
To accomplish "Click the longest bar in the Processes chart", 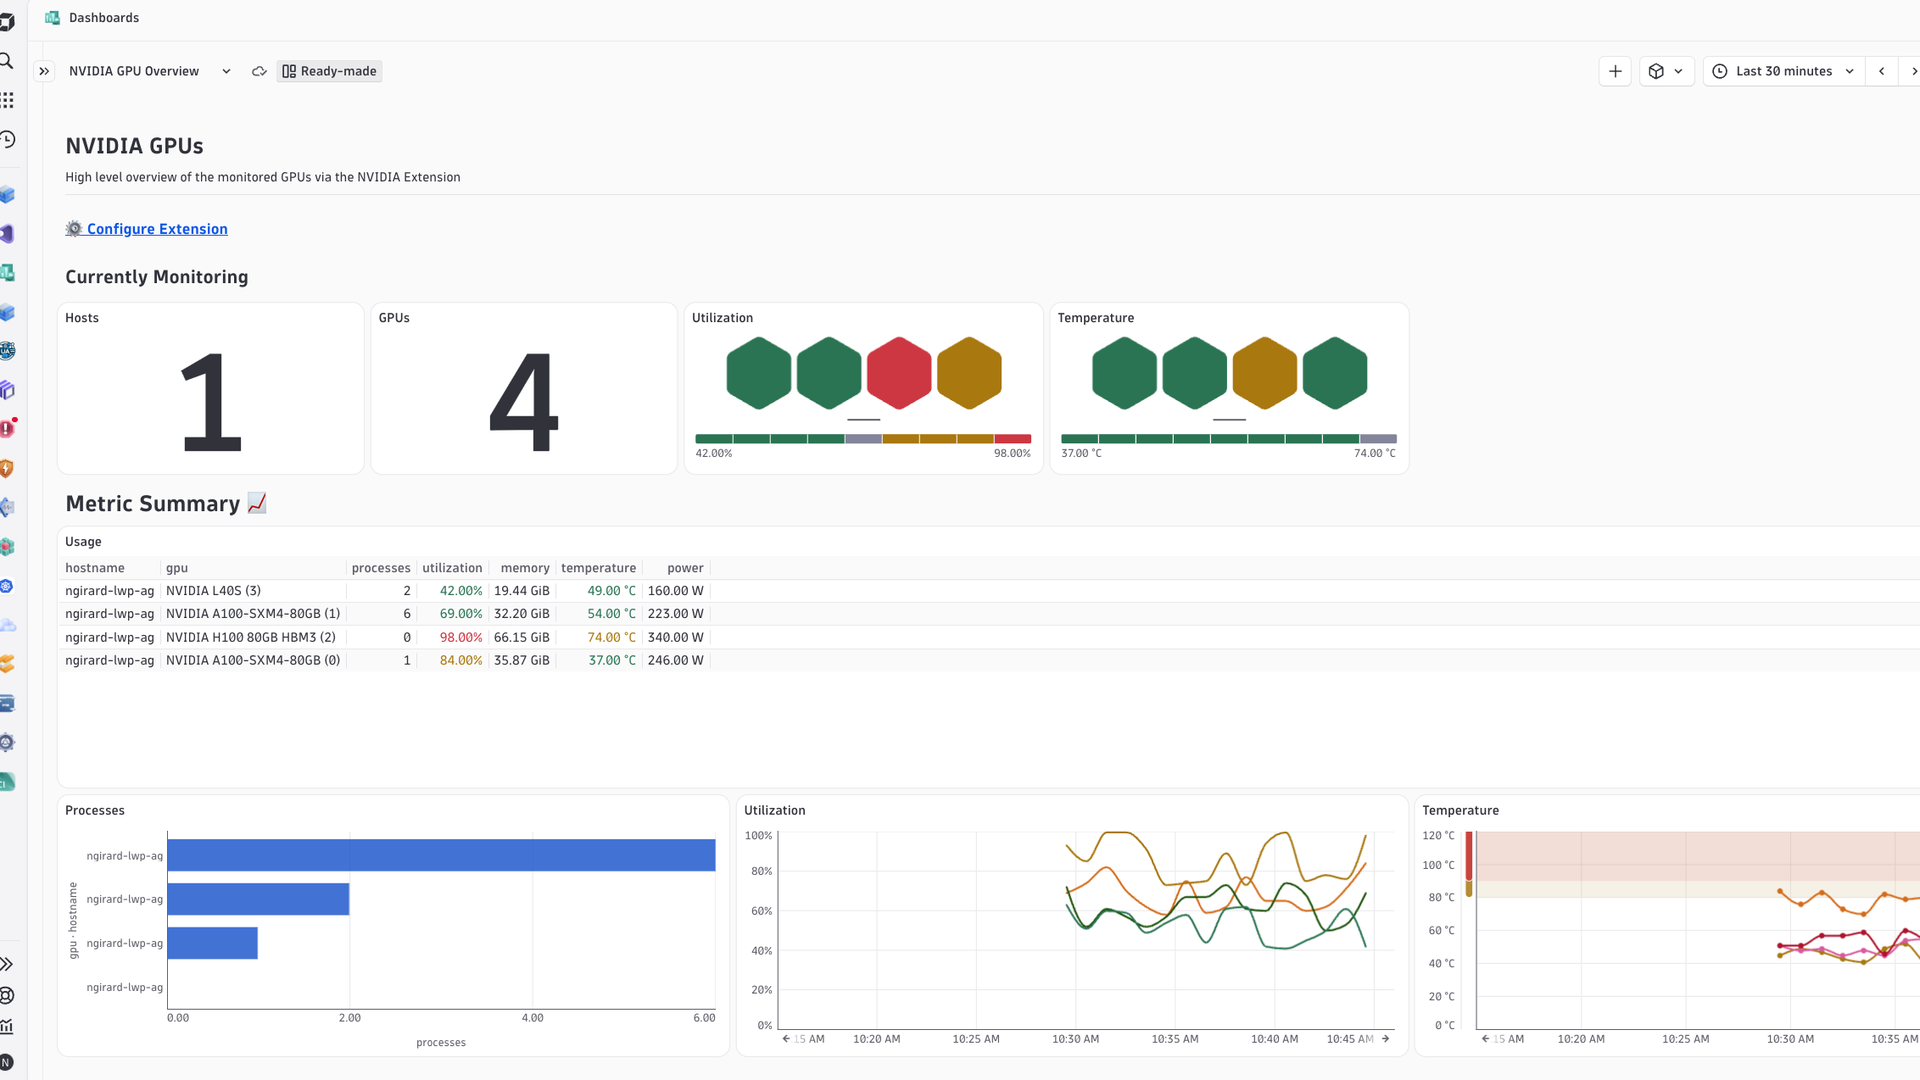I will [441, 855].
